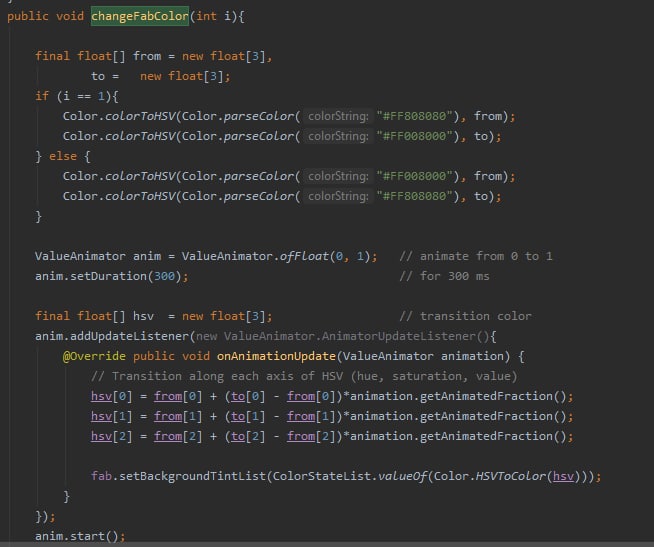Viewport: 654px width, 547px height.
Task: Click the '// transition color' comment
Action: click(465, 316)
